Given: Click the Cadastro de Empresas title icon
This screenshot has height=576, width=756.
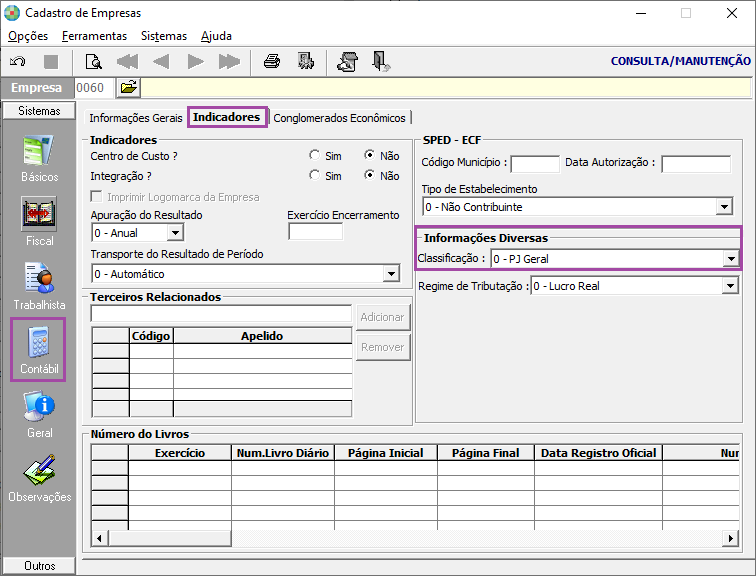Looking at the screenshot, I should click(x=12, y=13).
